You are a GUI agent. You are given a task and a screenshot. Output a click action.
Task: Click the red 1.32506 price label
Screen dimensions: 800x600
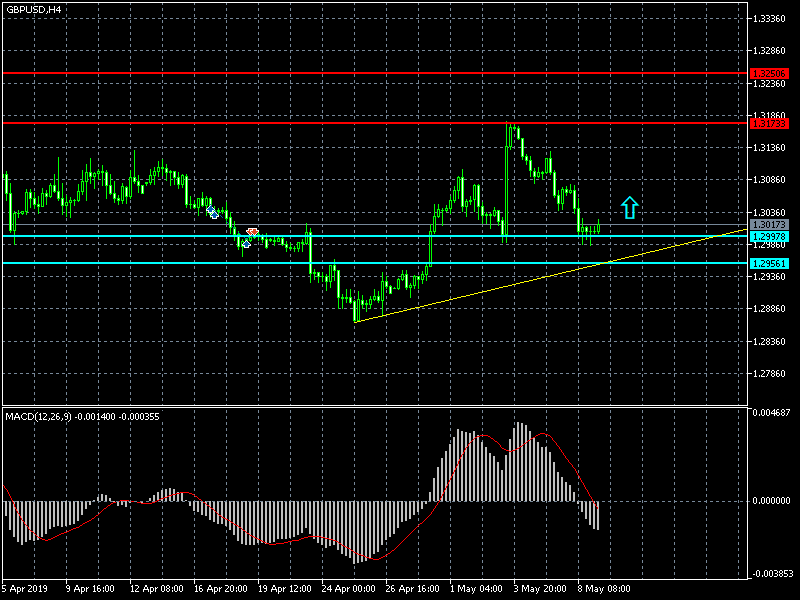768,73
